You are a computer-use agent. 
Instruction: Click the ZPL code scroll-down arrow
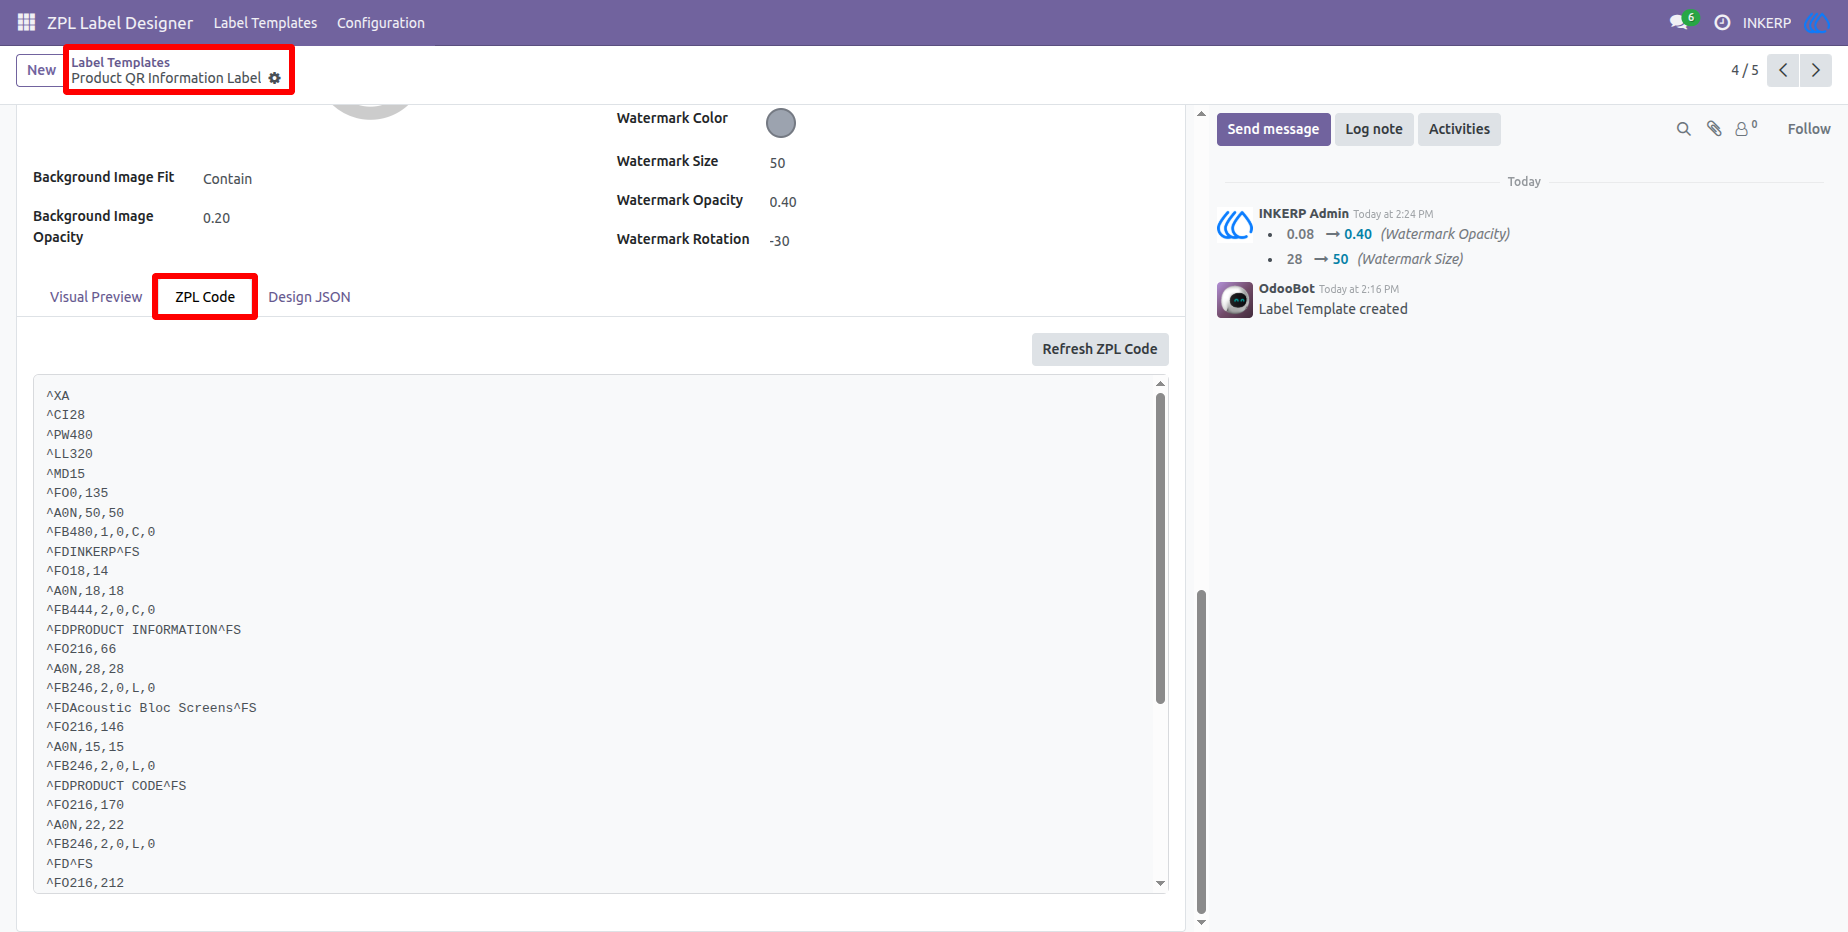pos(1160,884)
